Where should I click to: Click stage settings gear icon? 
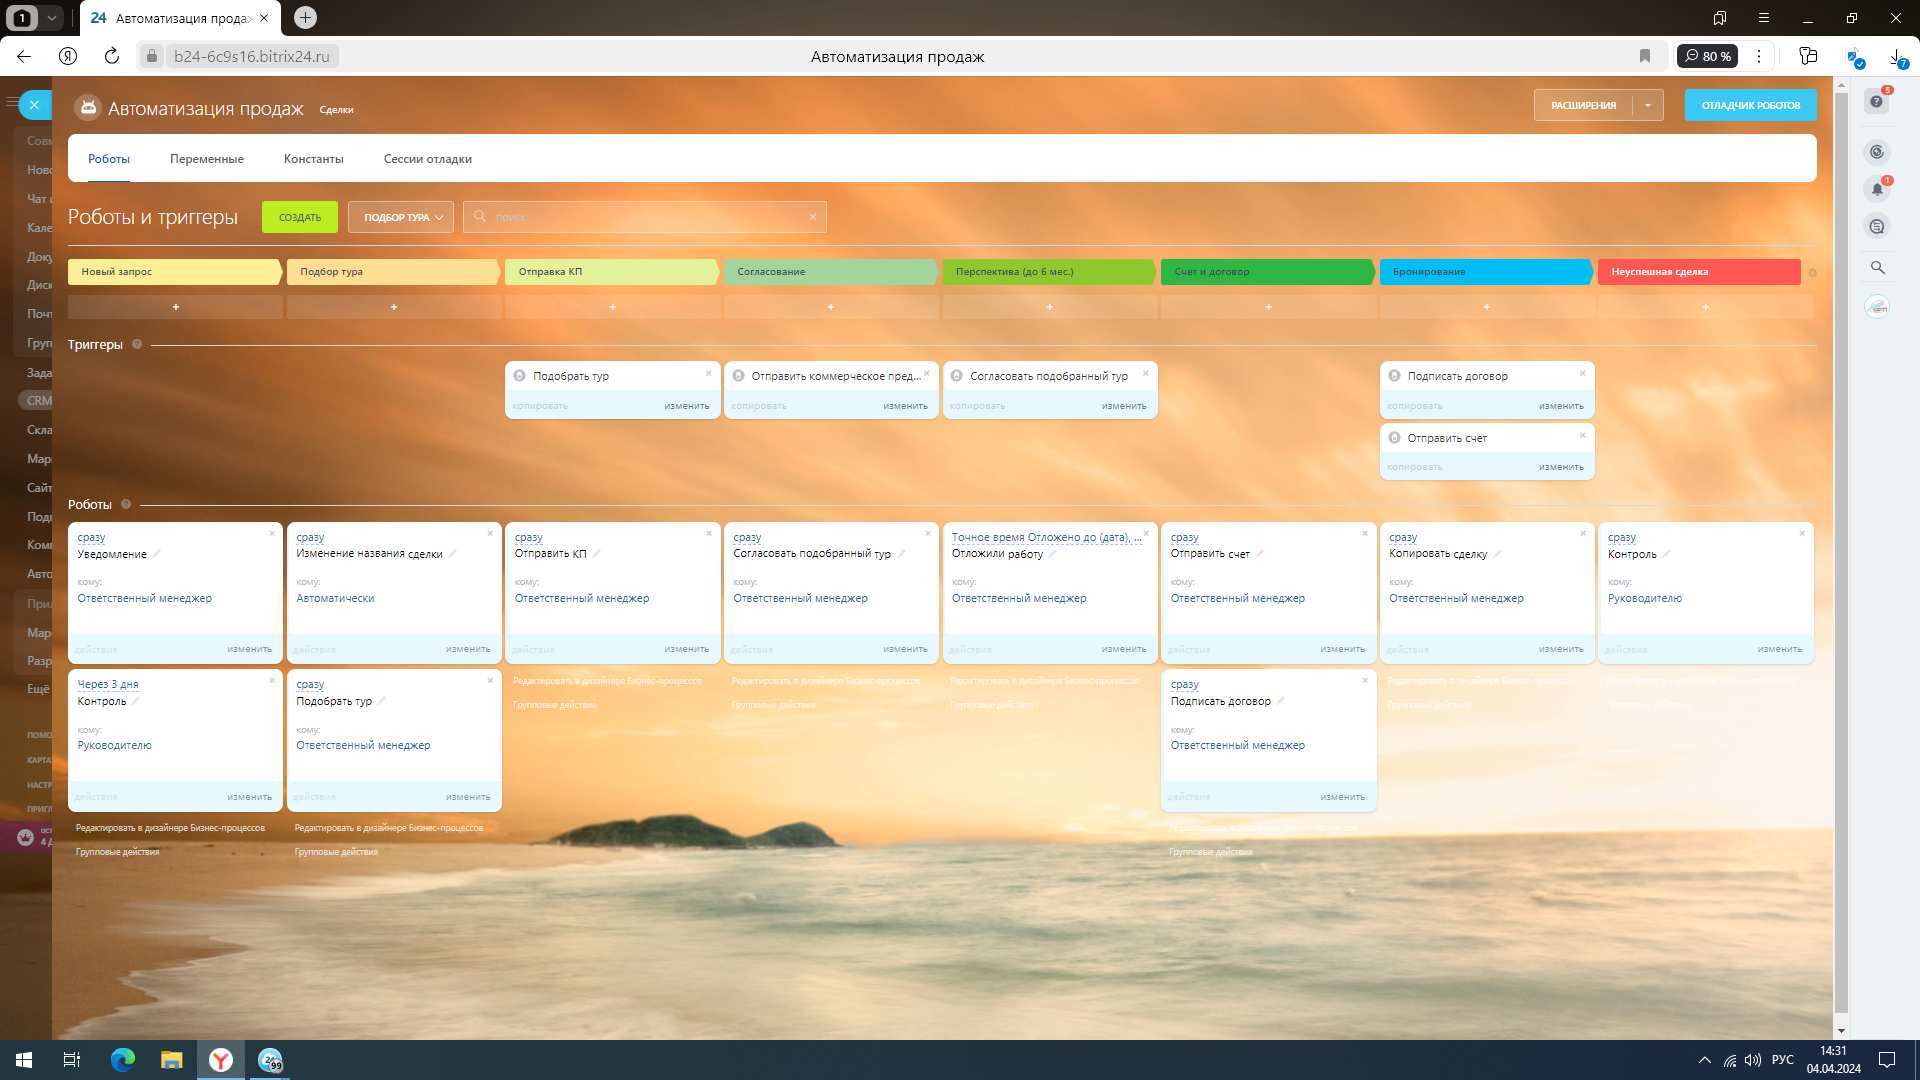[x=1812, y=273]
